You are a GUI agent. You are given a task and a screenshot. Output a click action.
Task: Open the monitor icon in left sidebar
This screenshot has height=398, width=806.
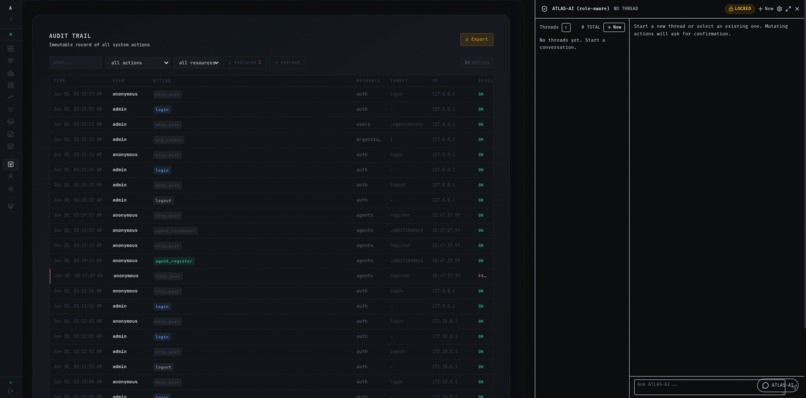[11, 206]
